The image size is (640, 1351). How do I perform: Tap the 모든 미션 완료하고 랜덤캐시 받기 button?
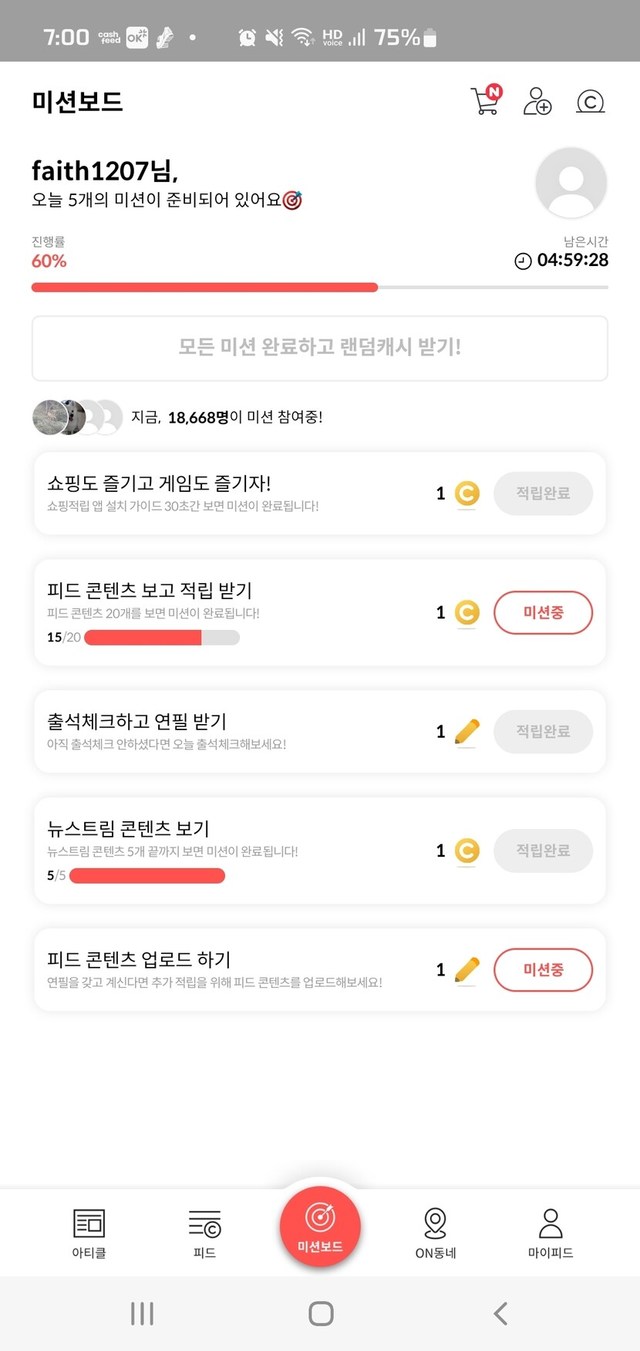(320, 348)
